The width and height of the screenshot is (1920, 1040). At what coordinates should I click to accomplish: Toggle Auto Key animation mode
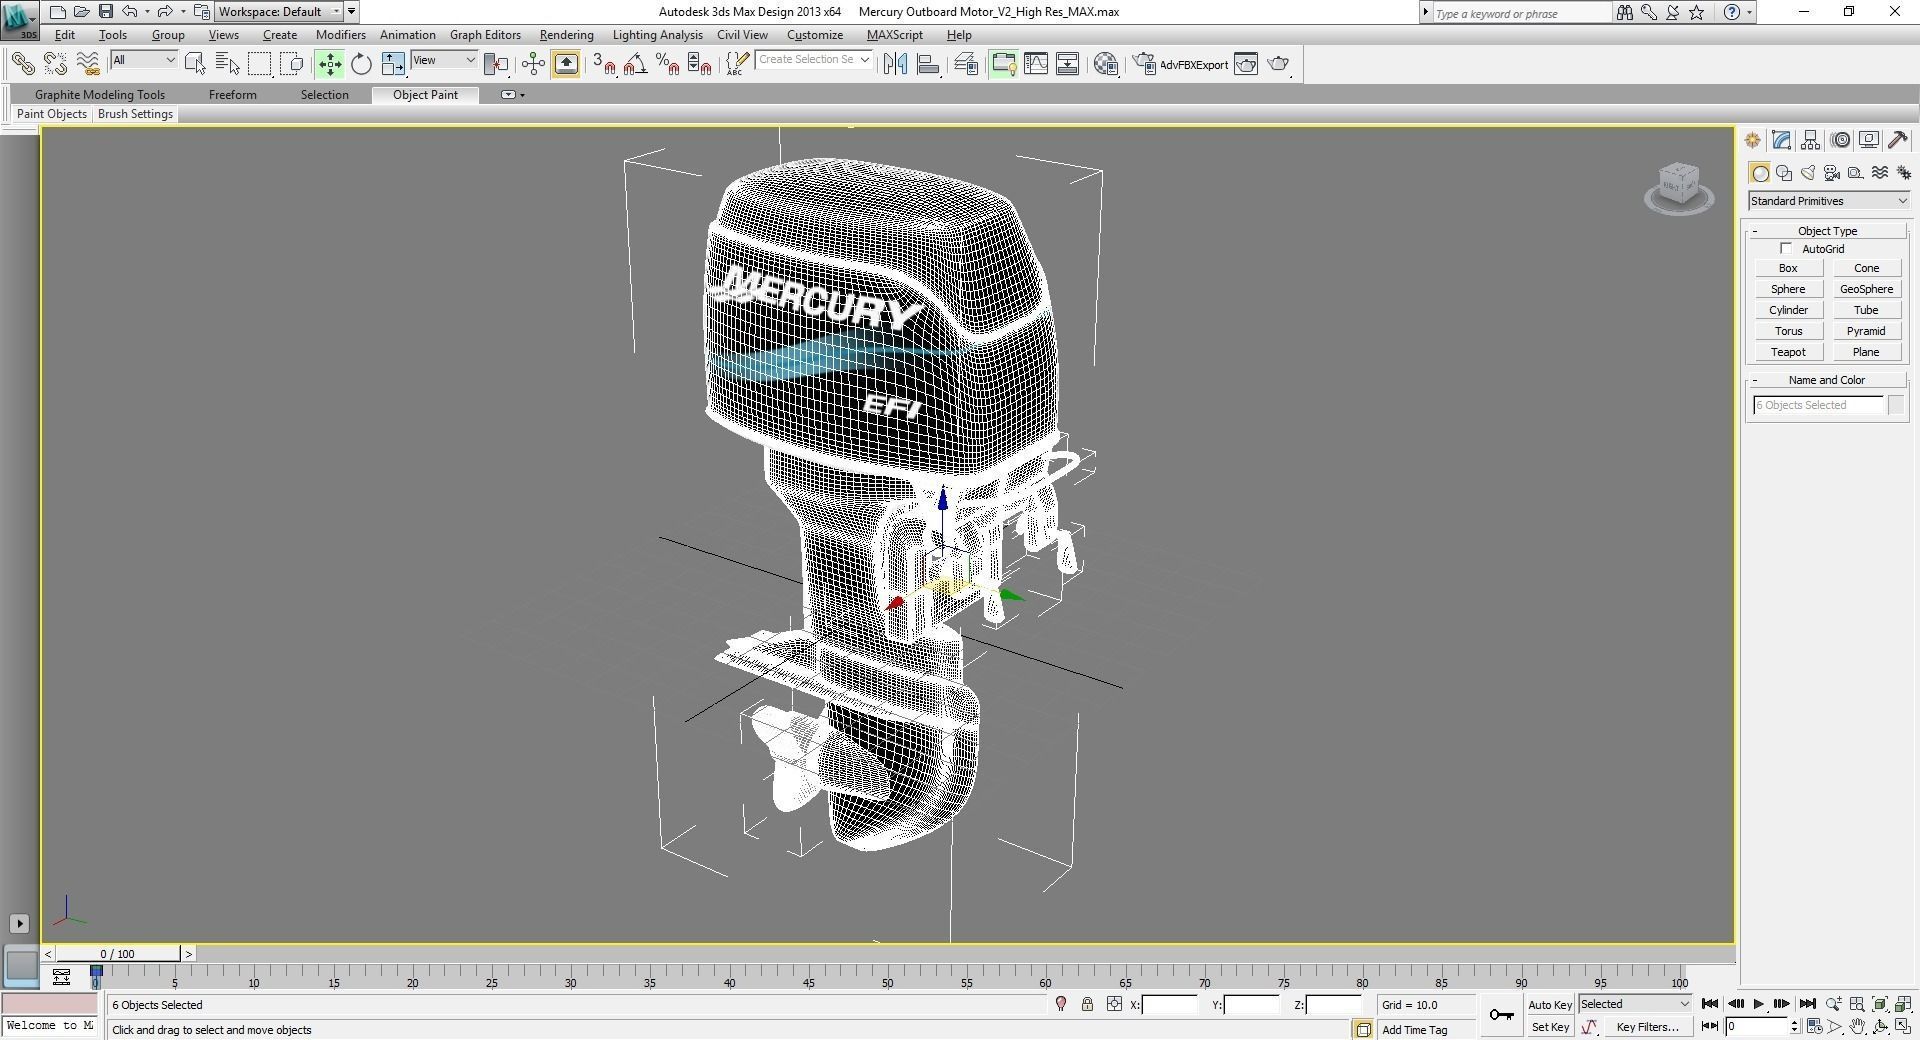1550,1005
